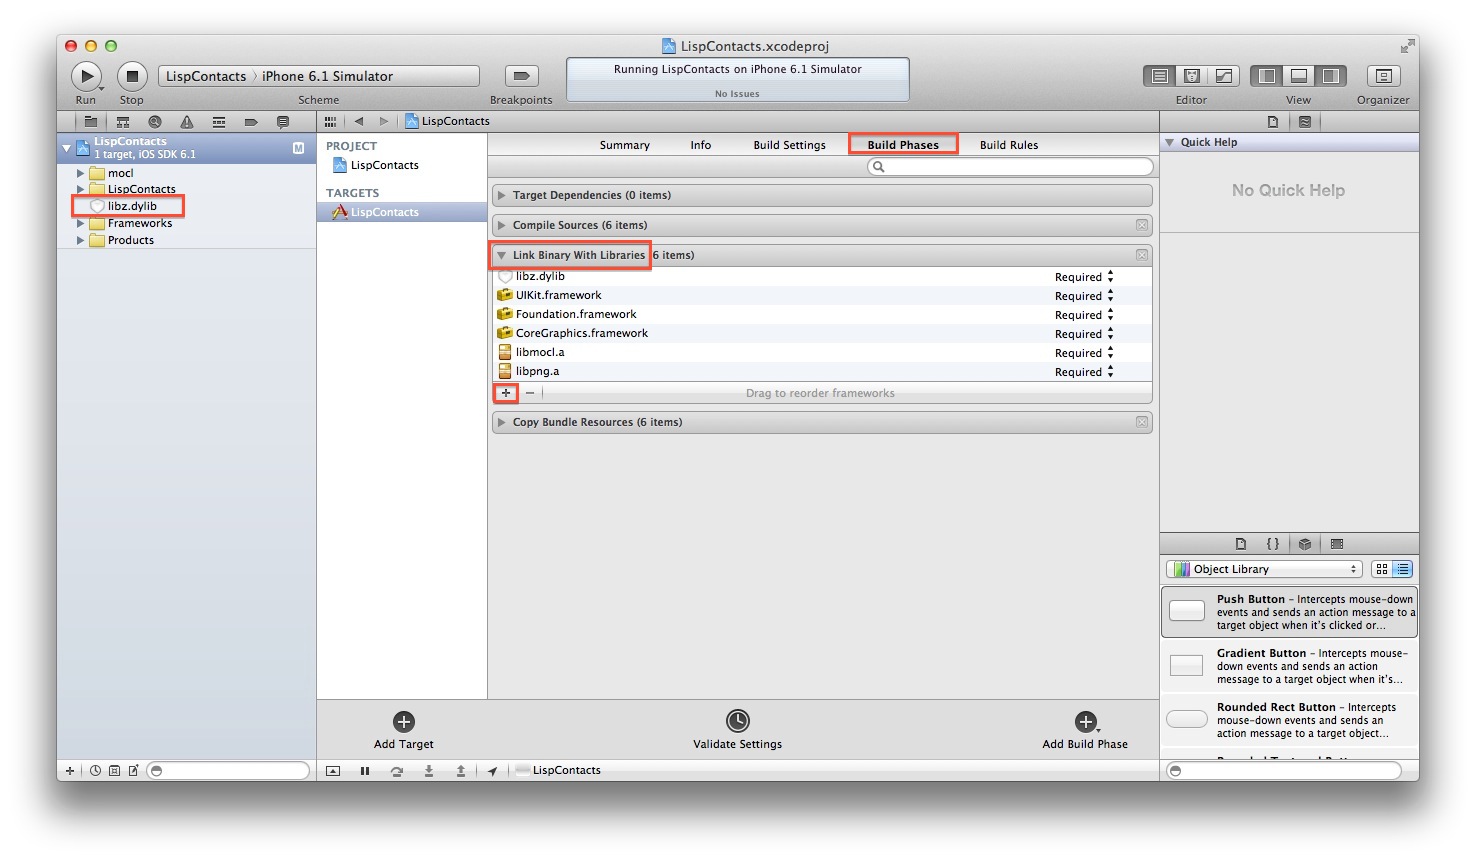Change UIKit.framework Required status
The image size is (1476, 860).
(1084, 296)
